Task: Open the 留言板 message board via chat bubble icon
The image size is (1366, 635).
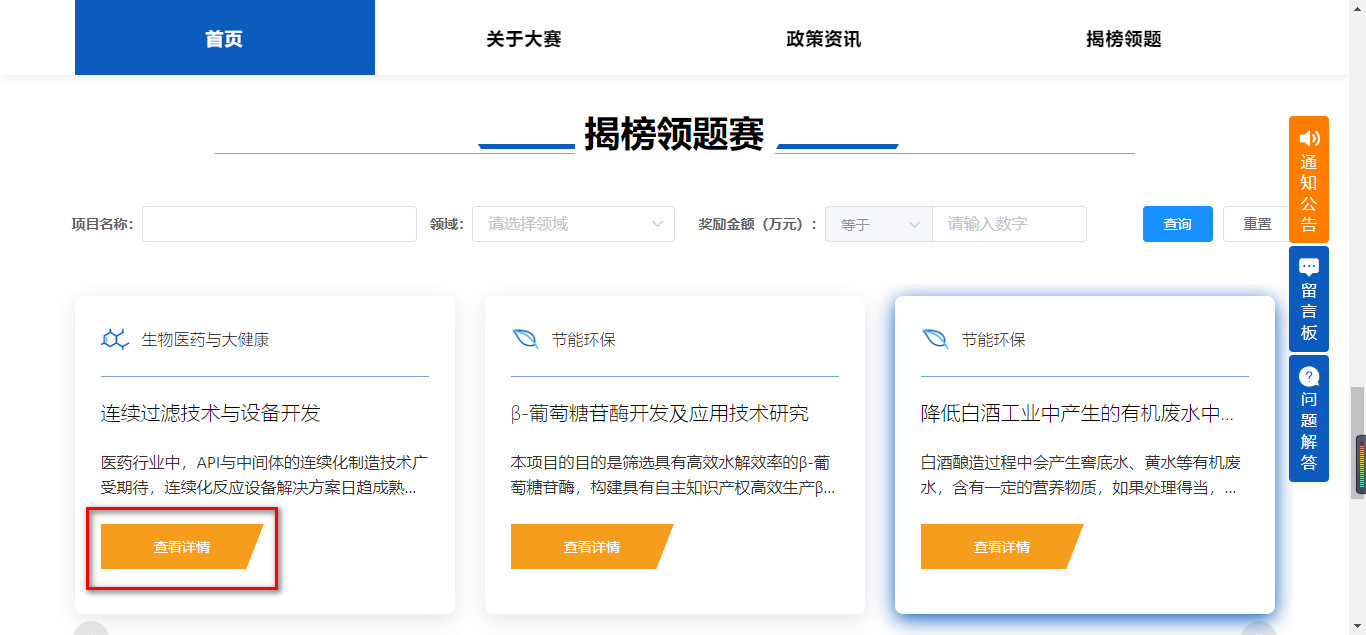Action: [x=1308, y=267]
